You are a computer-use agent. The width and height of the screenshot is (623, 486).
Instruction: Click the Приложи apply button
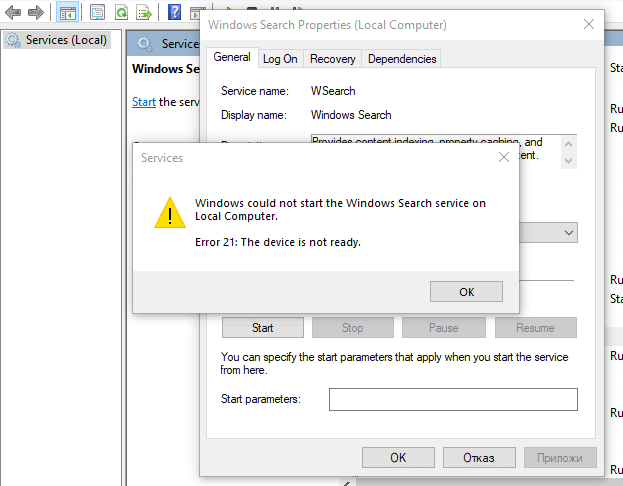tap(560, 457)
